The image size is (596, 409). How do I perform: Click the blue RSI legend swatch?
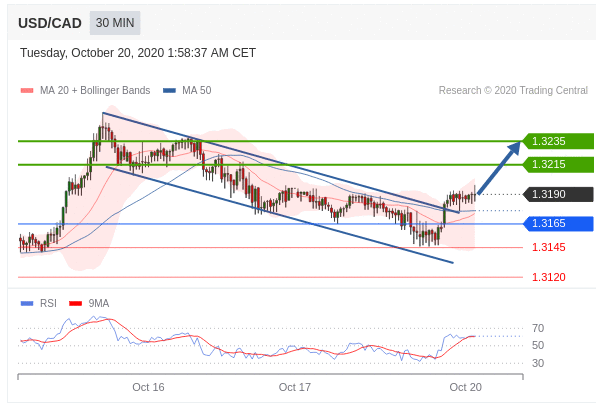[x=27, y=303]
